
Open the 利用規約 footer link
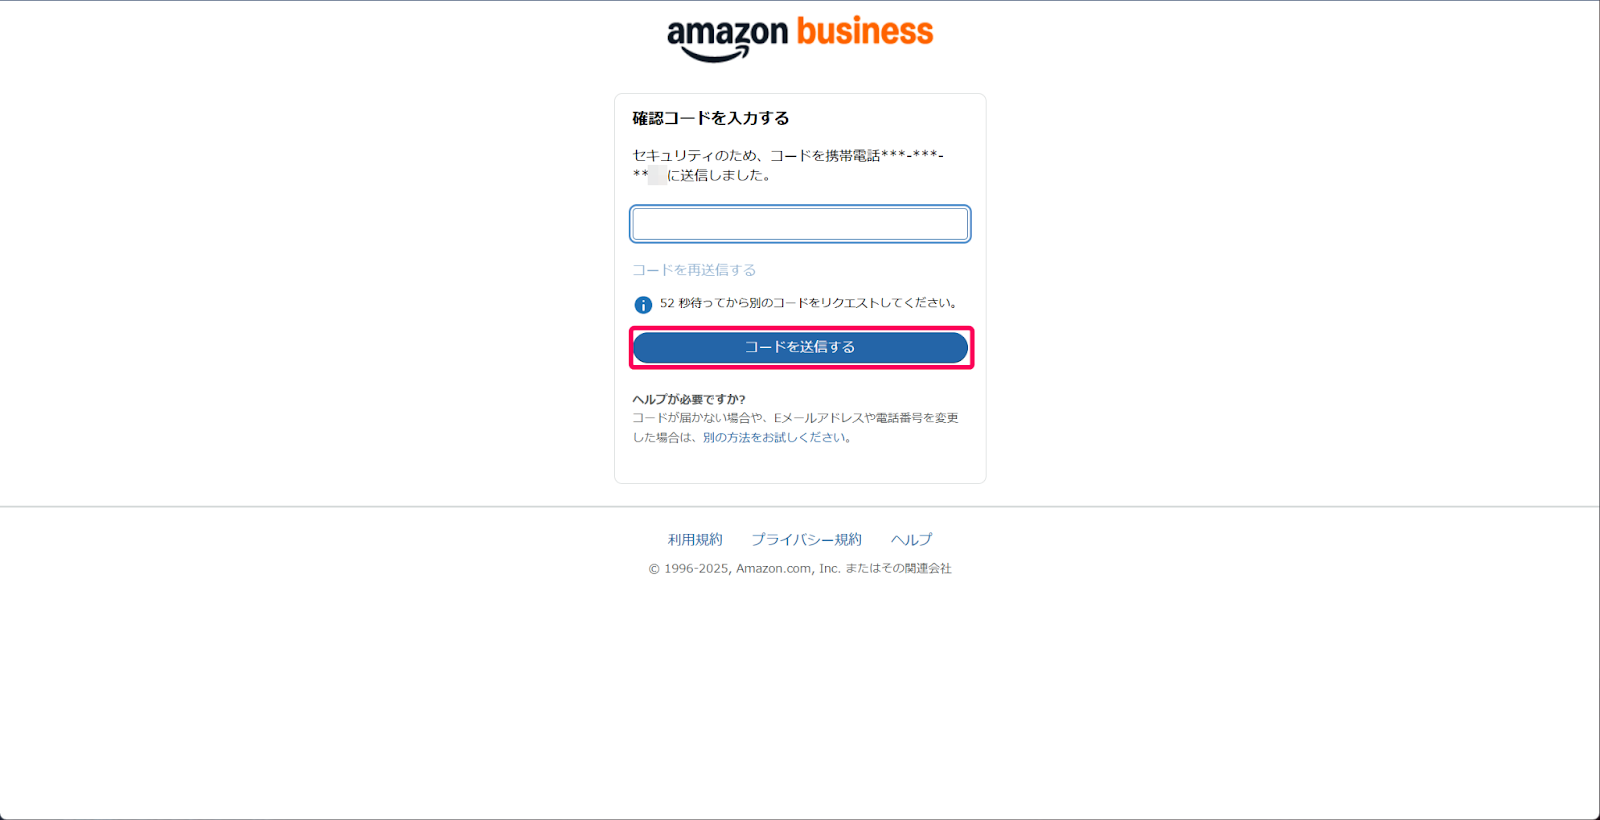[696, 539]
